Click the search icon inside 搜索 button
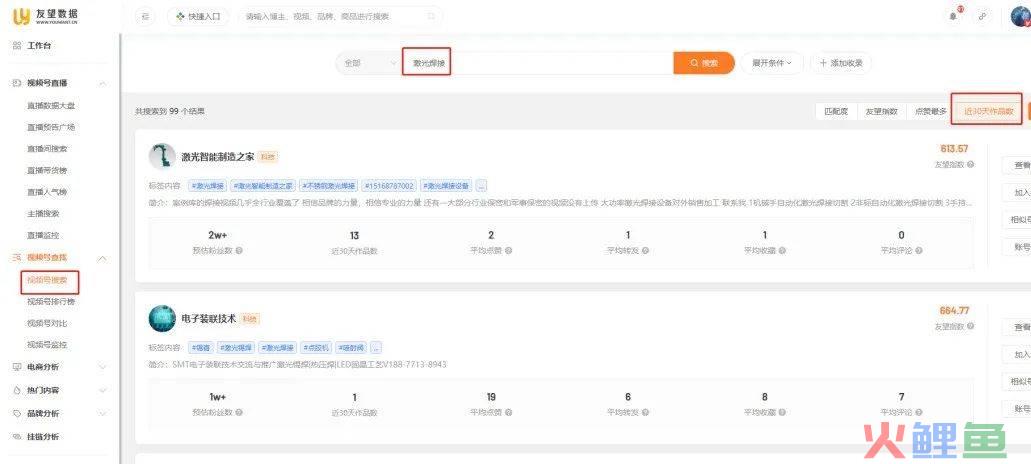 coord(694,63)
